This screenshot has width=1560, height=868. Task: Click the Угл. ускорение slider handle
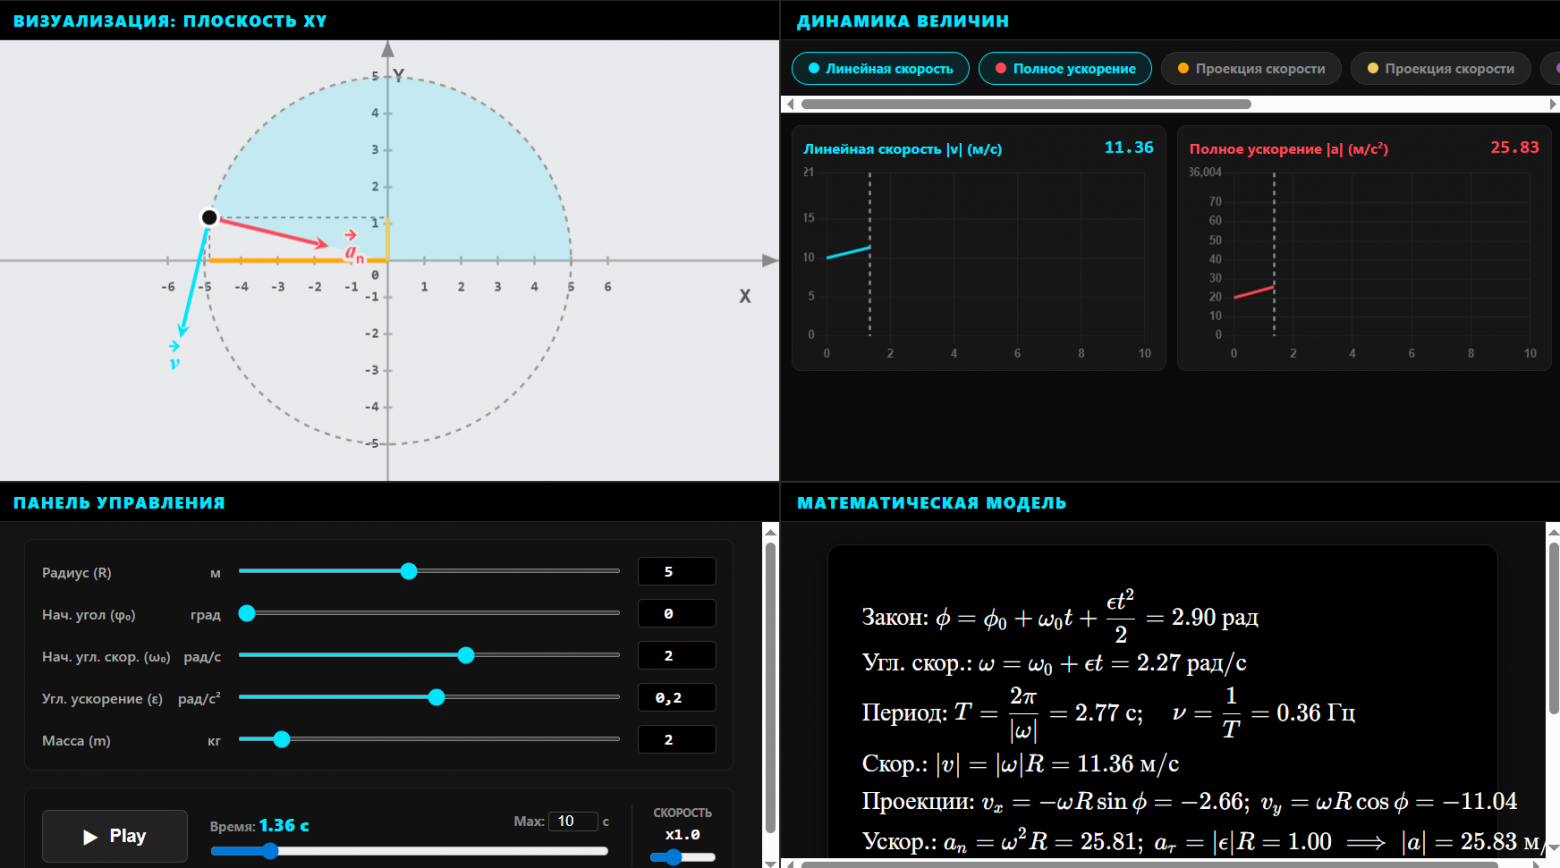[436, 697]
